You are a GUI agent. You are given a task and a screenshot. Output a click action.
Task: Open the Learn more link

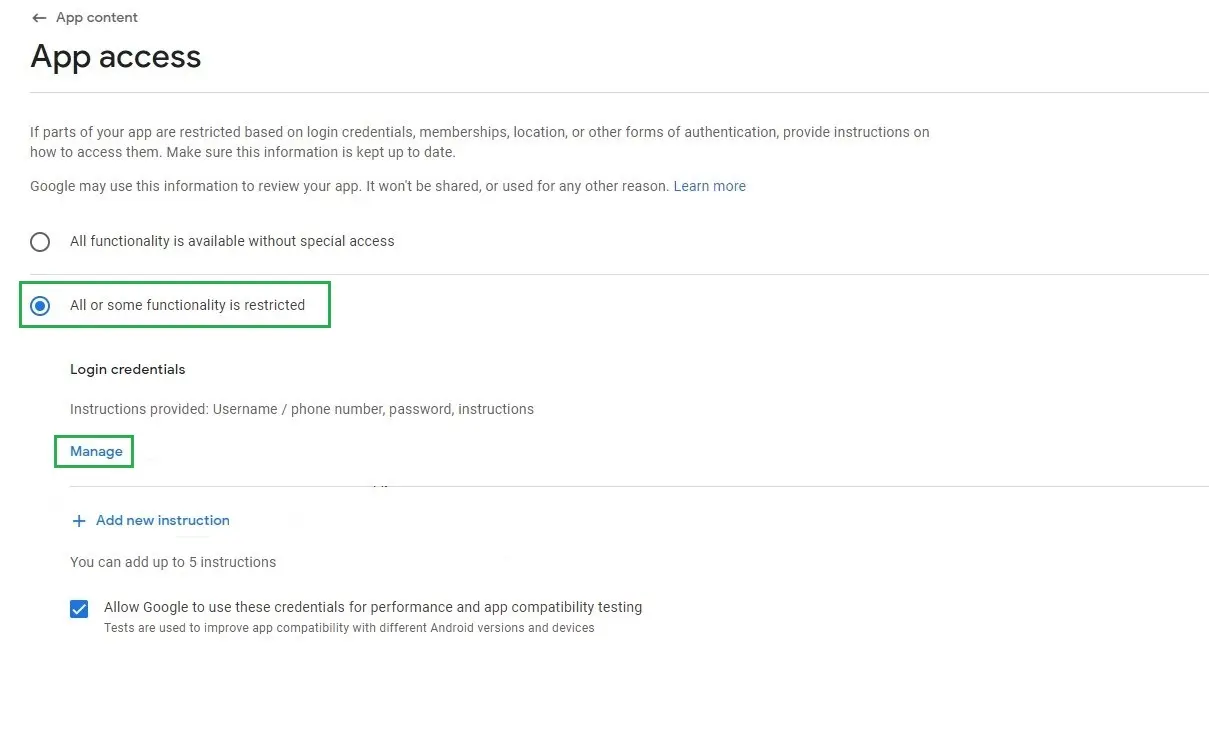pos(710,186)
